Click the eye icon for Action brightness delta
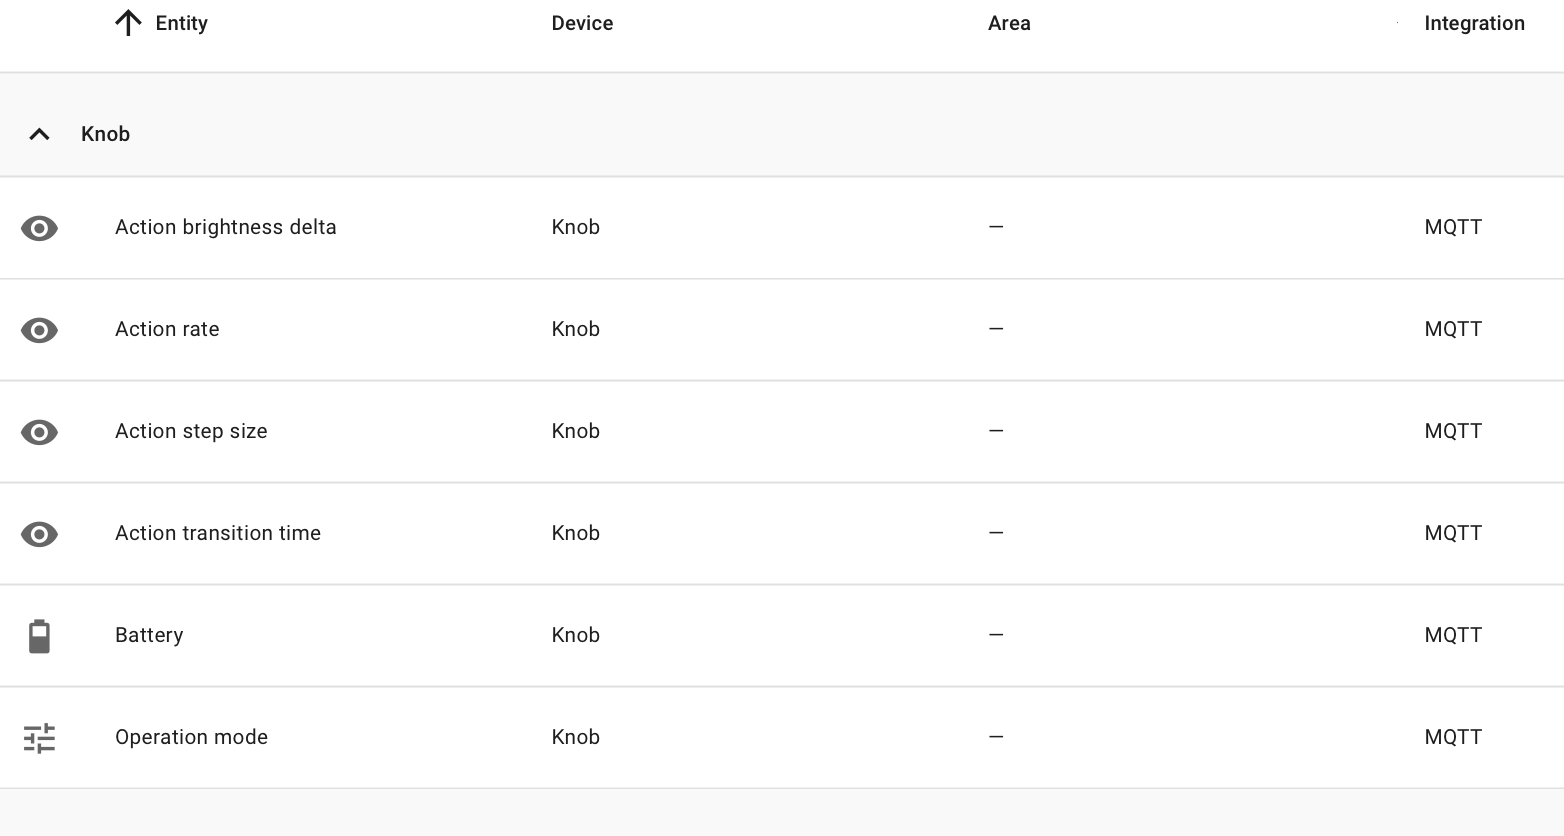Viewport: 1564px width, 836px height. coord(39,228)
